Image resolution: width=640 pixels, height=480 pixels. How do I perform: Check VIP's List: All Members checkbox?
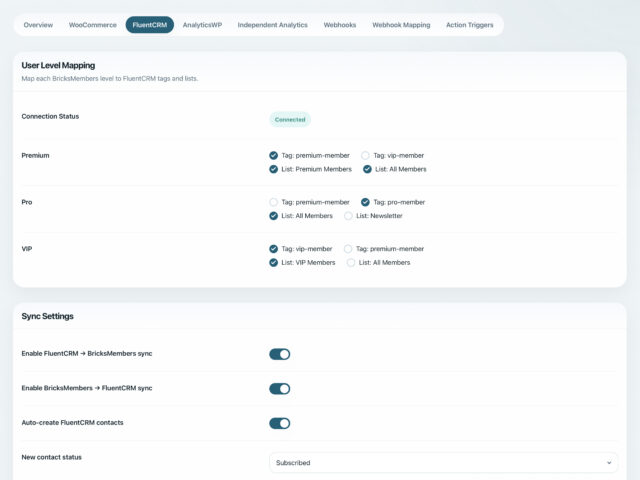[351, 262]
